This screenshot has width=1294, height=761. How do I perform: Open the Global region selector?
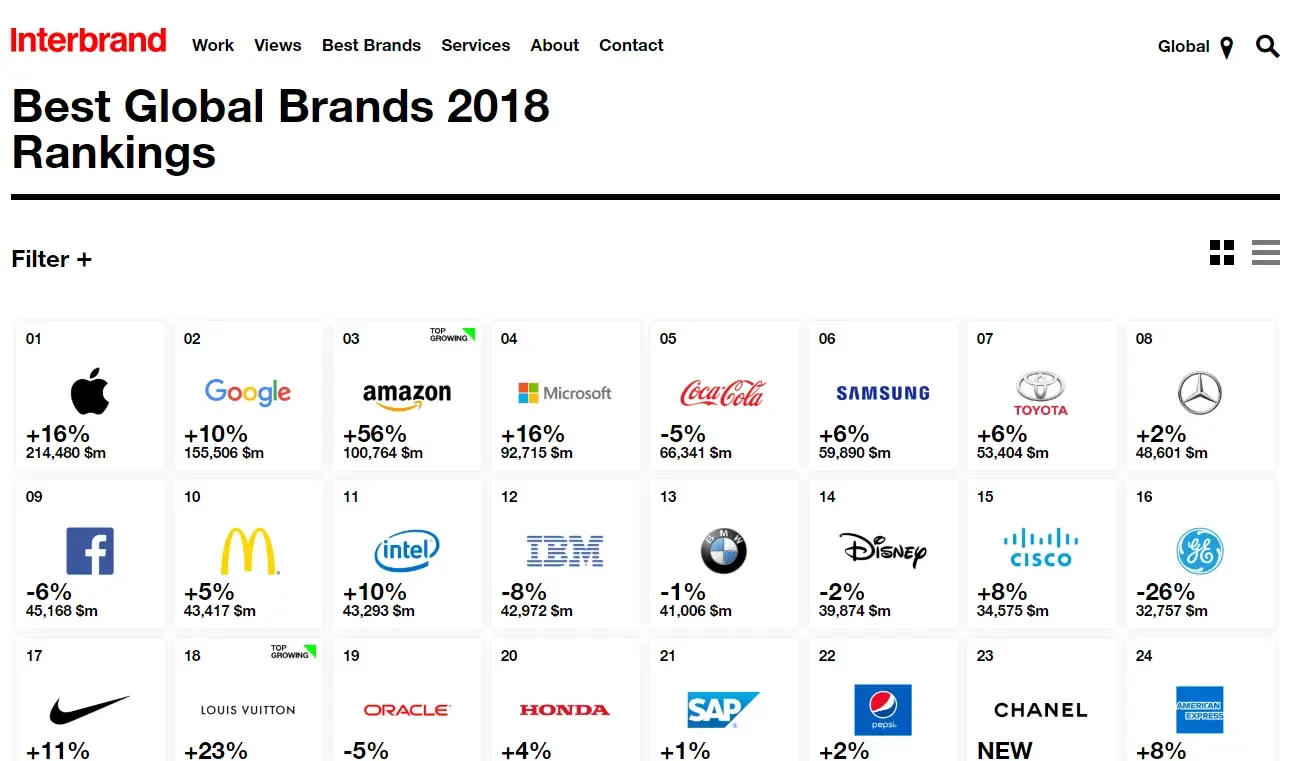pos(1183,46)
